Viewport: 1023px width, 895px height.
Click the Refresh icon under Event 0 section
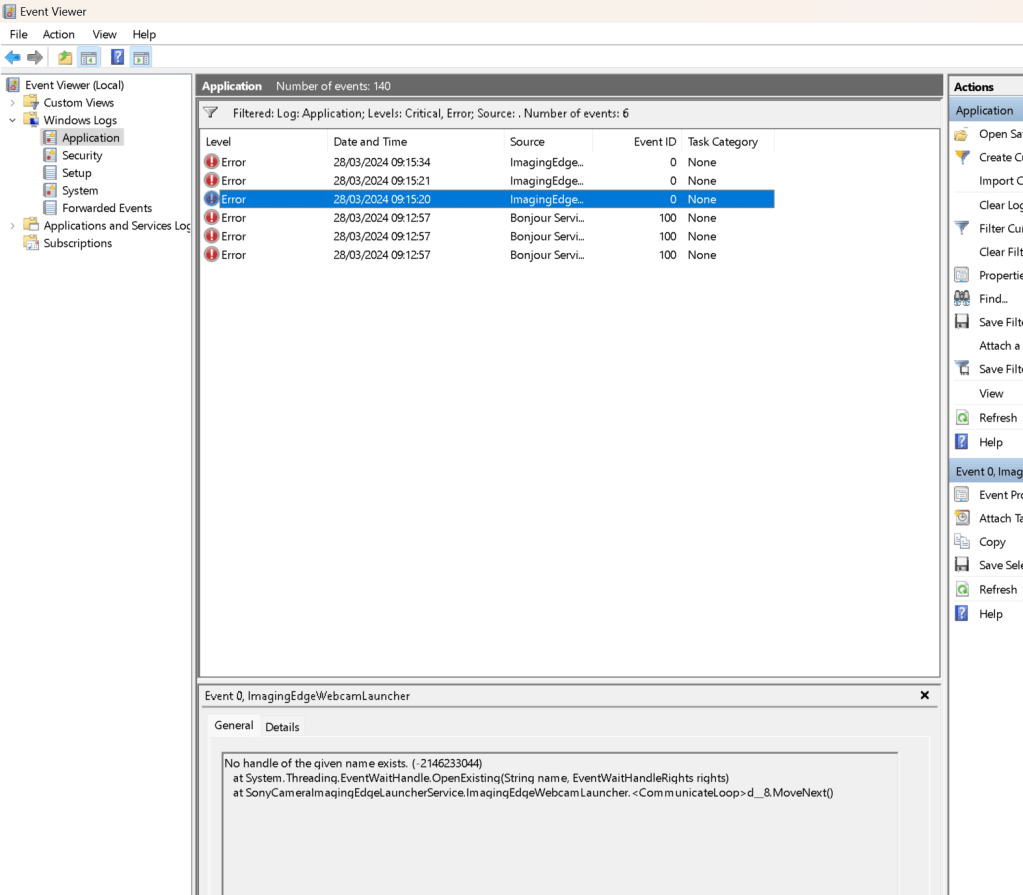pyautogui.click(x=962, y=589)
